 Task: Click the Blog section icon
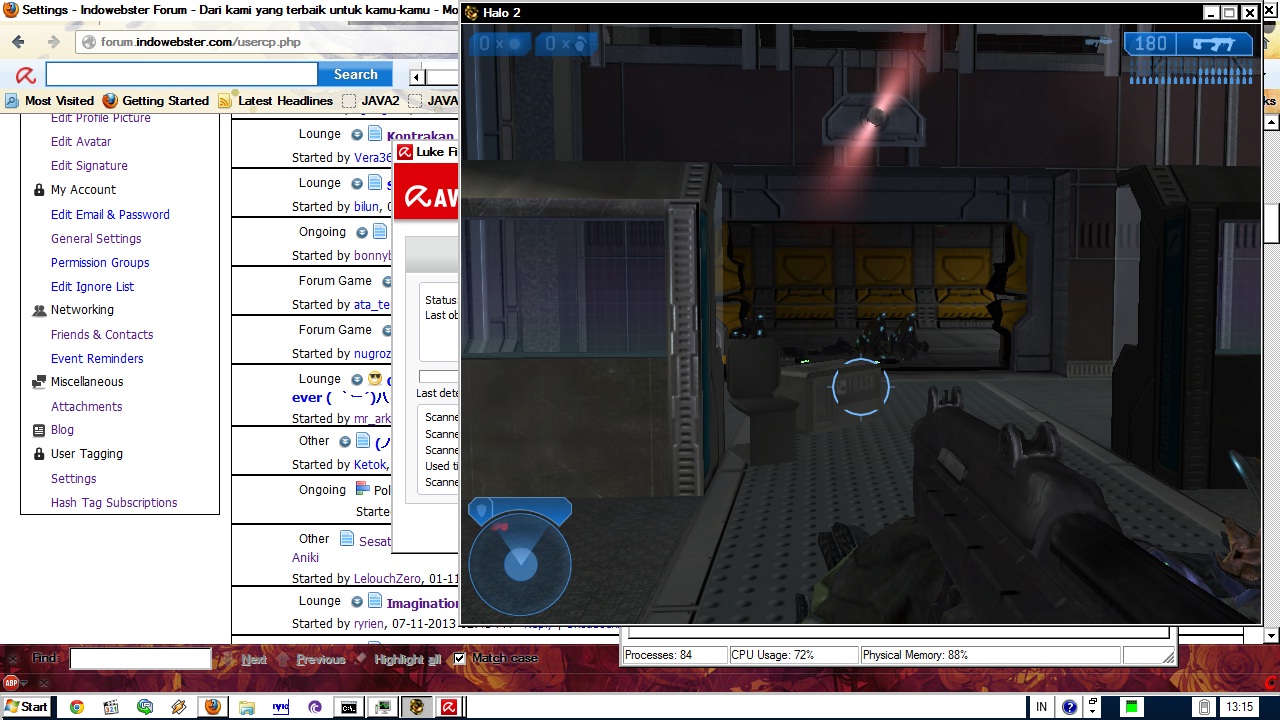39,430
